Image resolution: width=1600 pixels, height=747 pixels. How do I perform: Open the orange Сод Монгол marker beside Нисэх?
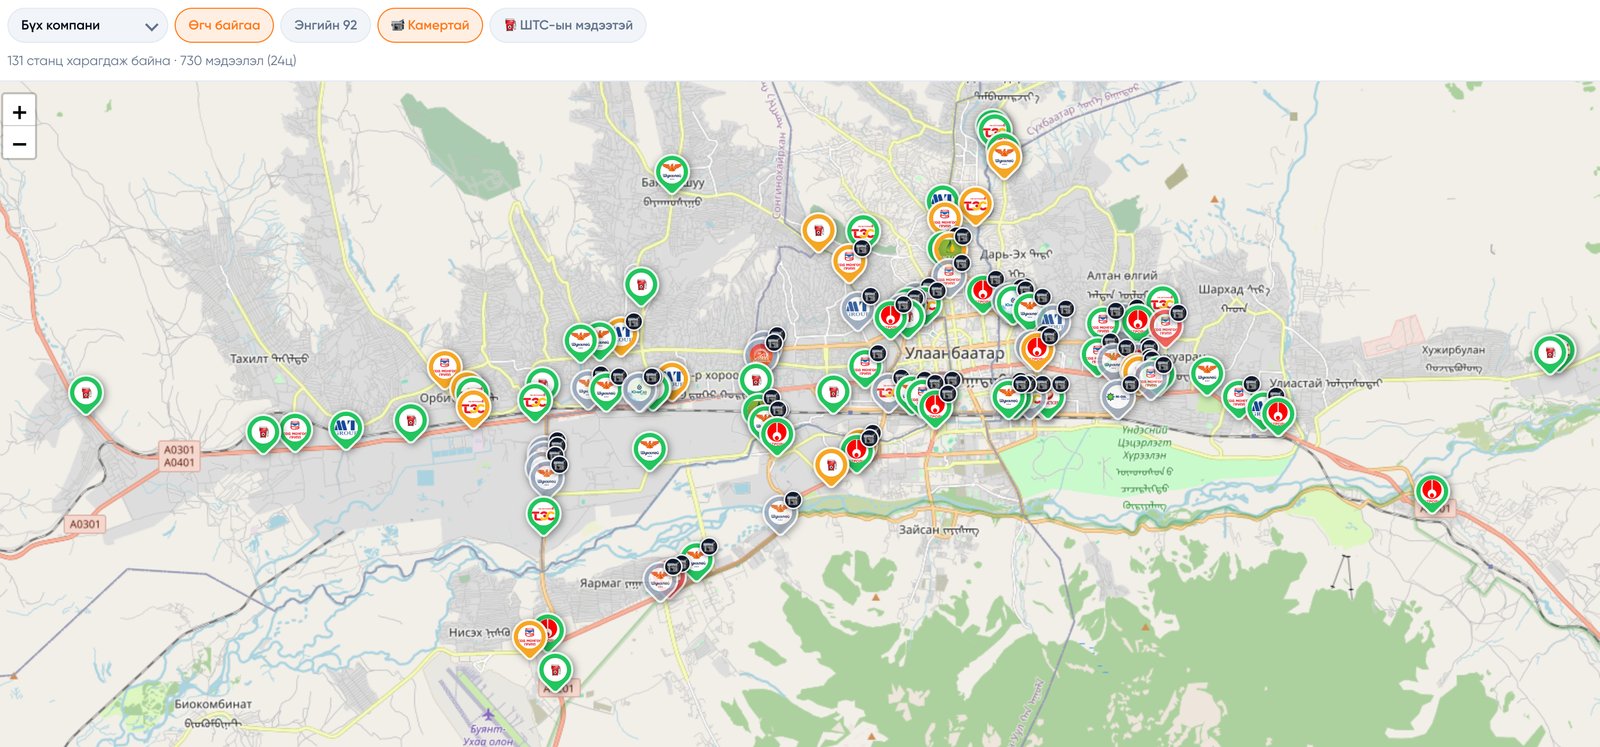[x=529, y=638]
